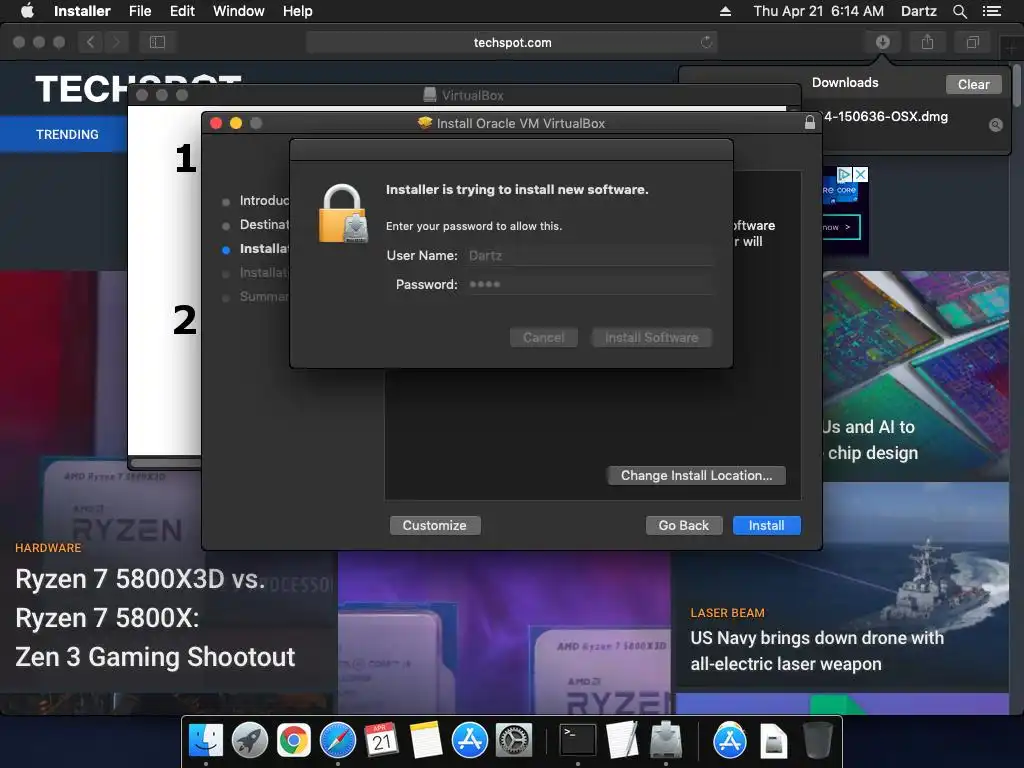Screen dimensions: 1024x768
Task: Reload the techspot.com page
Action: tap(706, 42)
